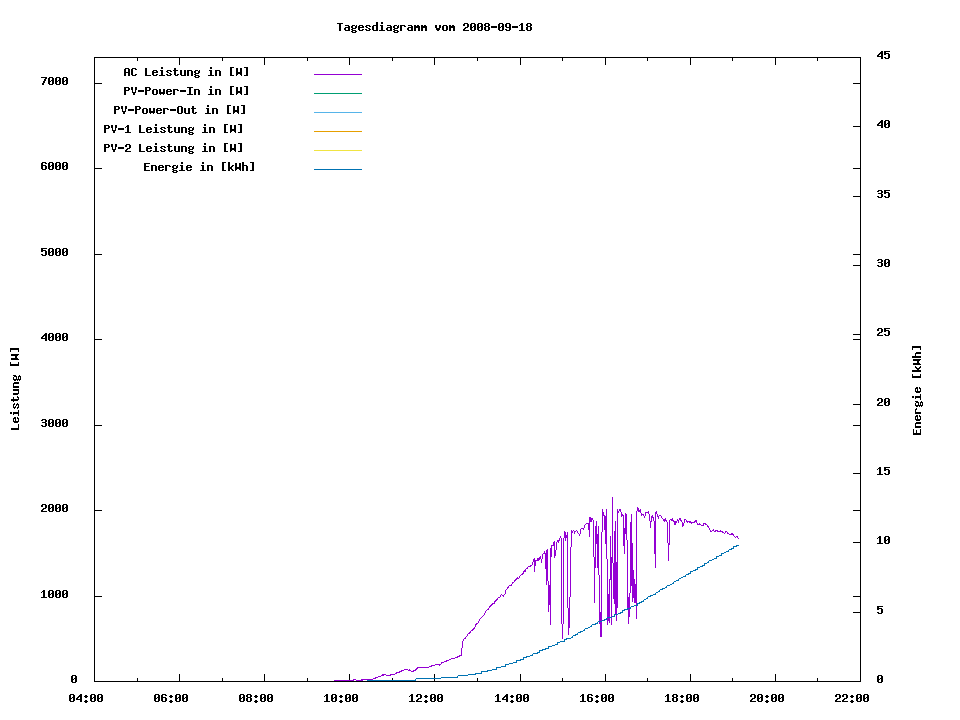The image size is (960, 720).
Task: Click the 45 tick label on the energy axis
Action: click(884, 56)
